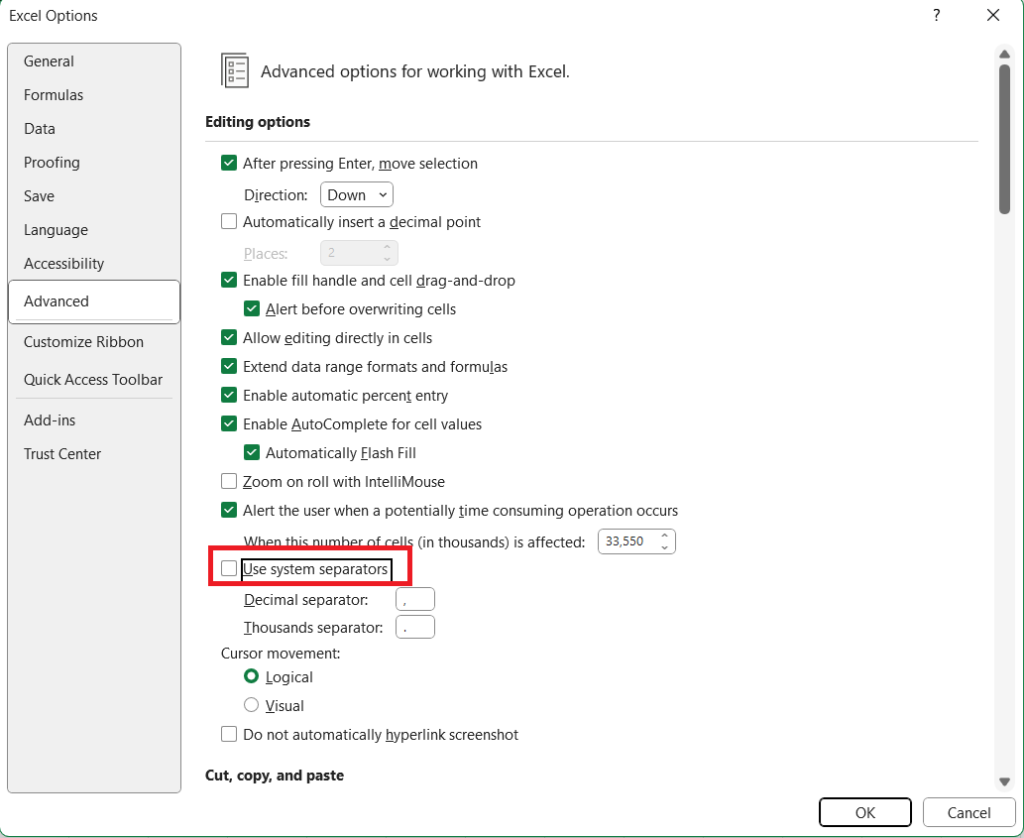Click the Decimal separator input field

coord(415,600)
